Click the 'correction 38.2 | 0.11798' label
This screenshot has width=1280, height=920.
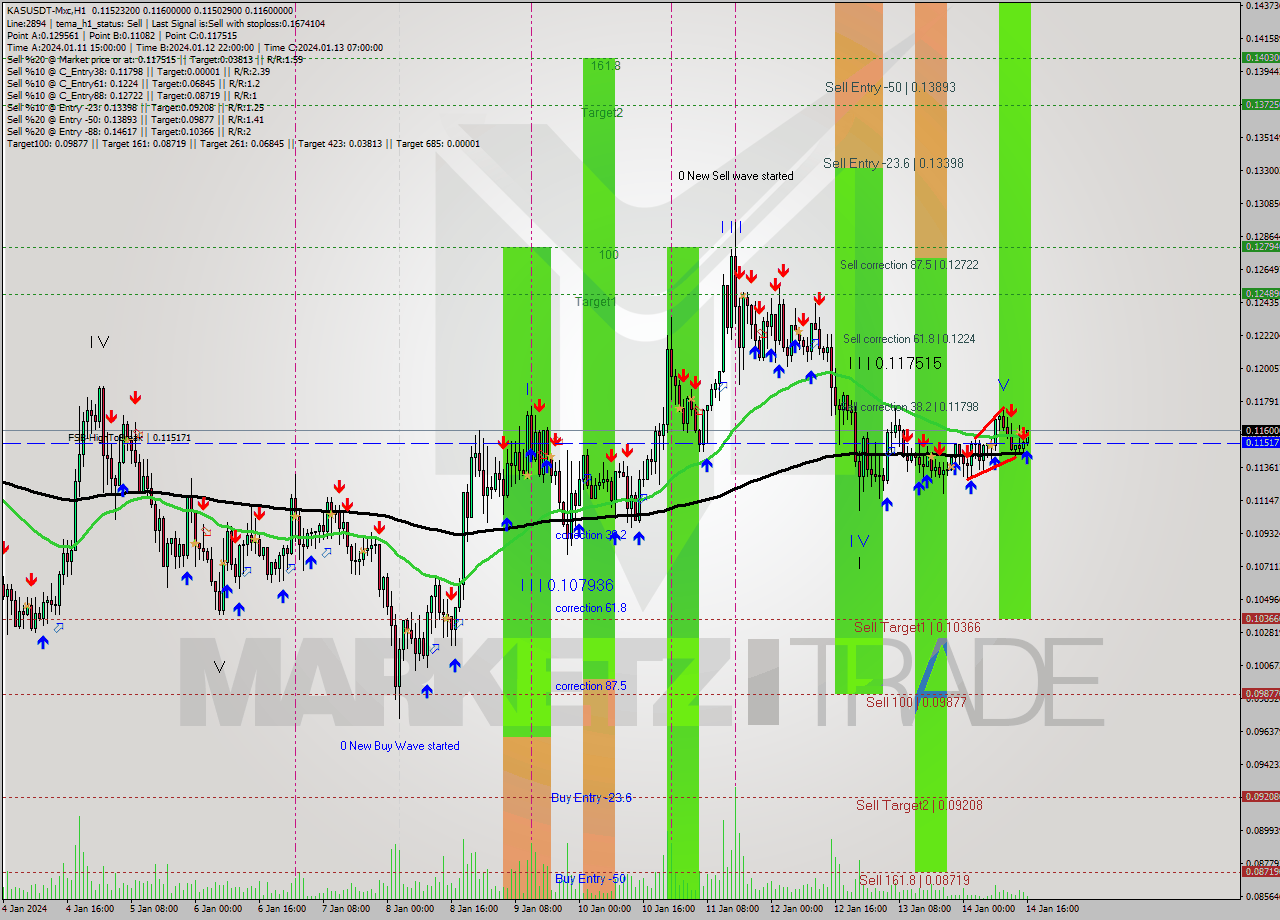pos(910,407)
